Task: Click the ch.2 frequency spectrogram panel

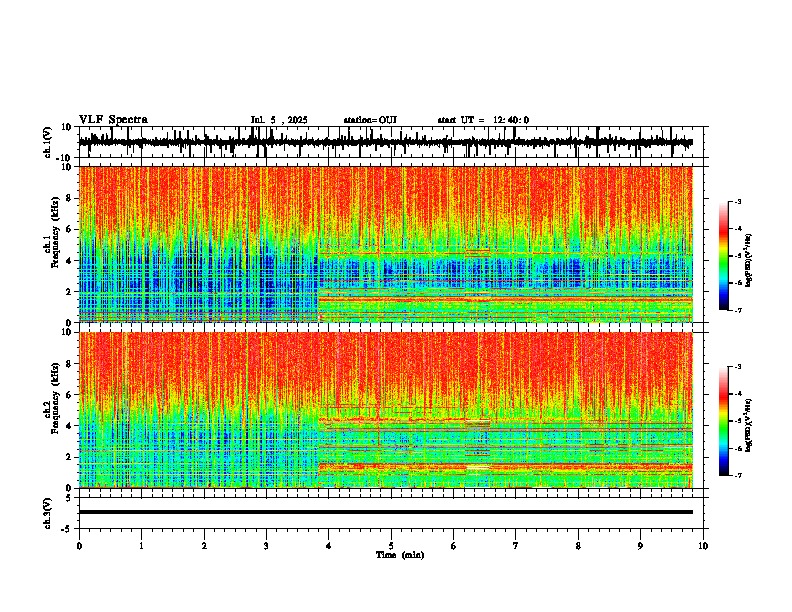Action: click(391, 410)
